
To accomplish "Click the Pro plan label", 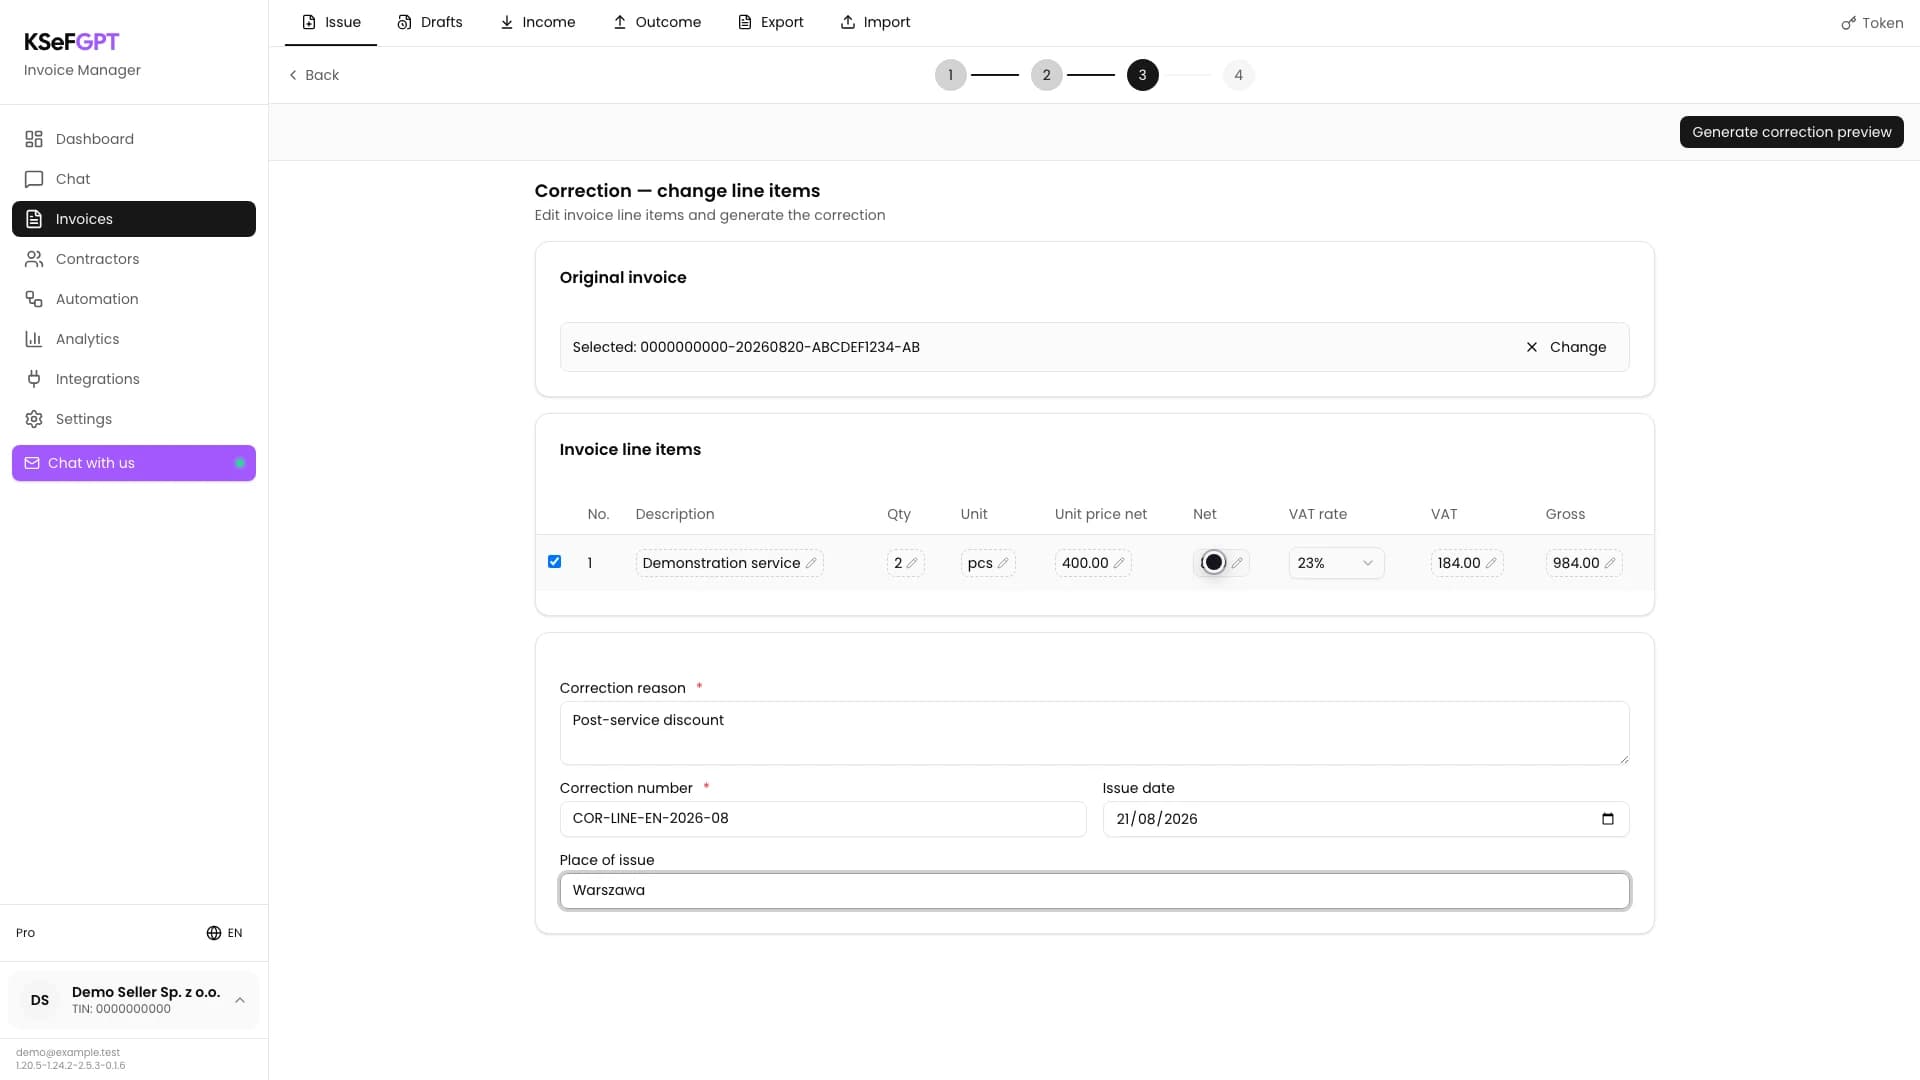I will (x=25, y=933).
